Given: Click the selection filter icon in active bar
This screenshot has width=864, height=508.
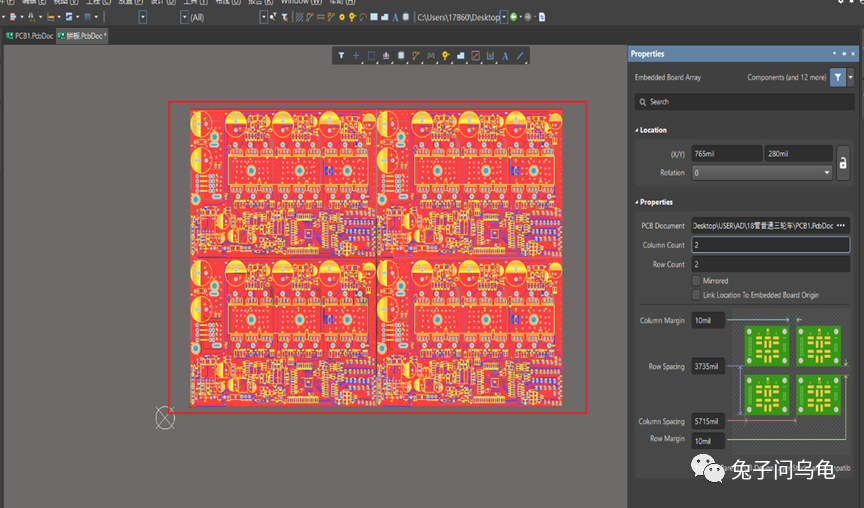Looking at the screenshot, I should click(x=341, y=55).
